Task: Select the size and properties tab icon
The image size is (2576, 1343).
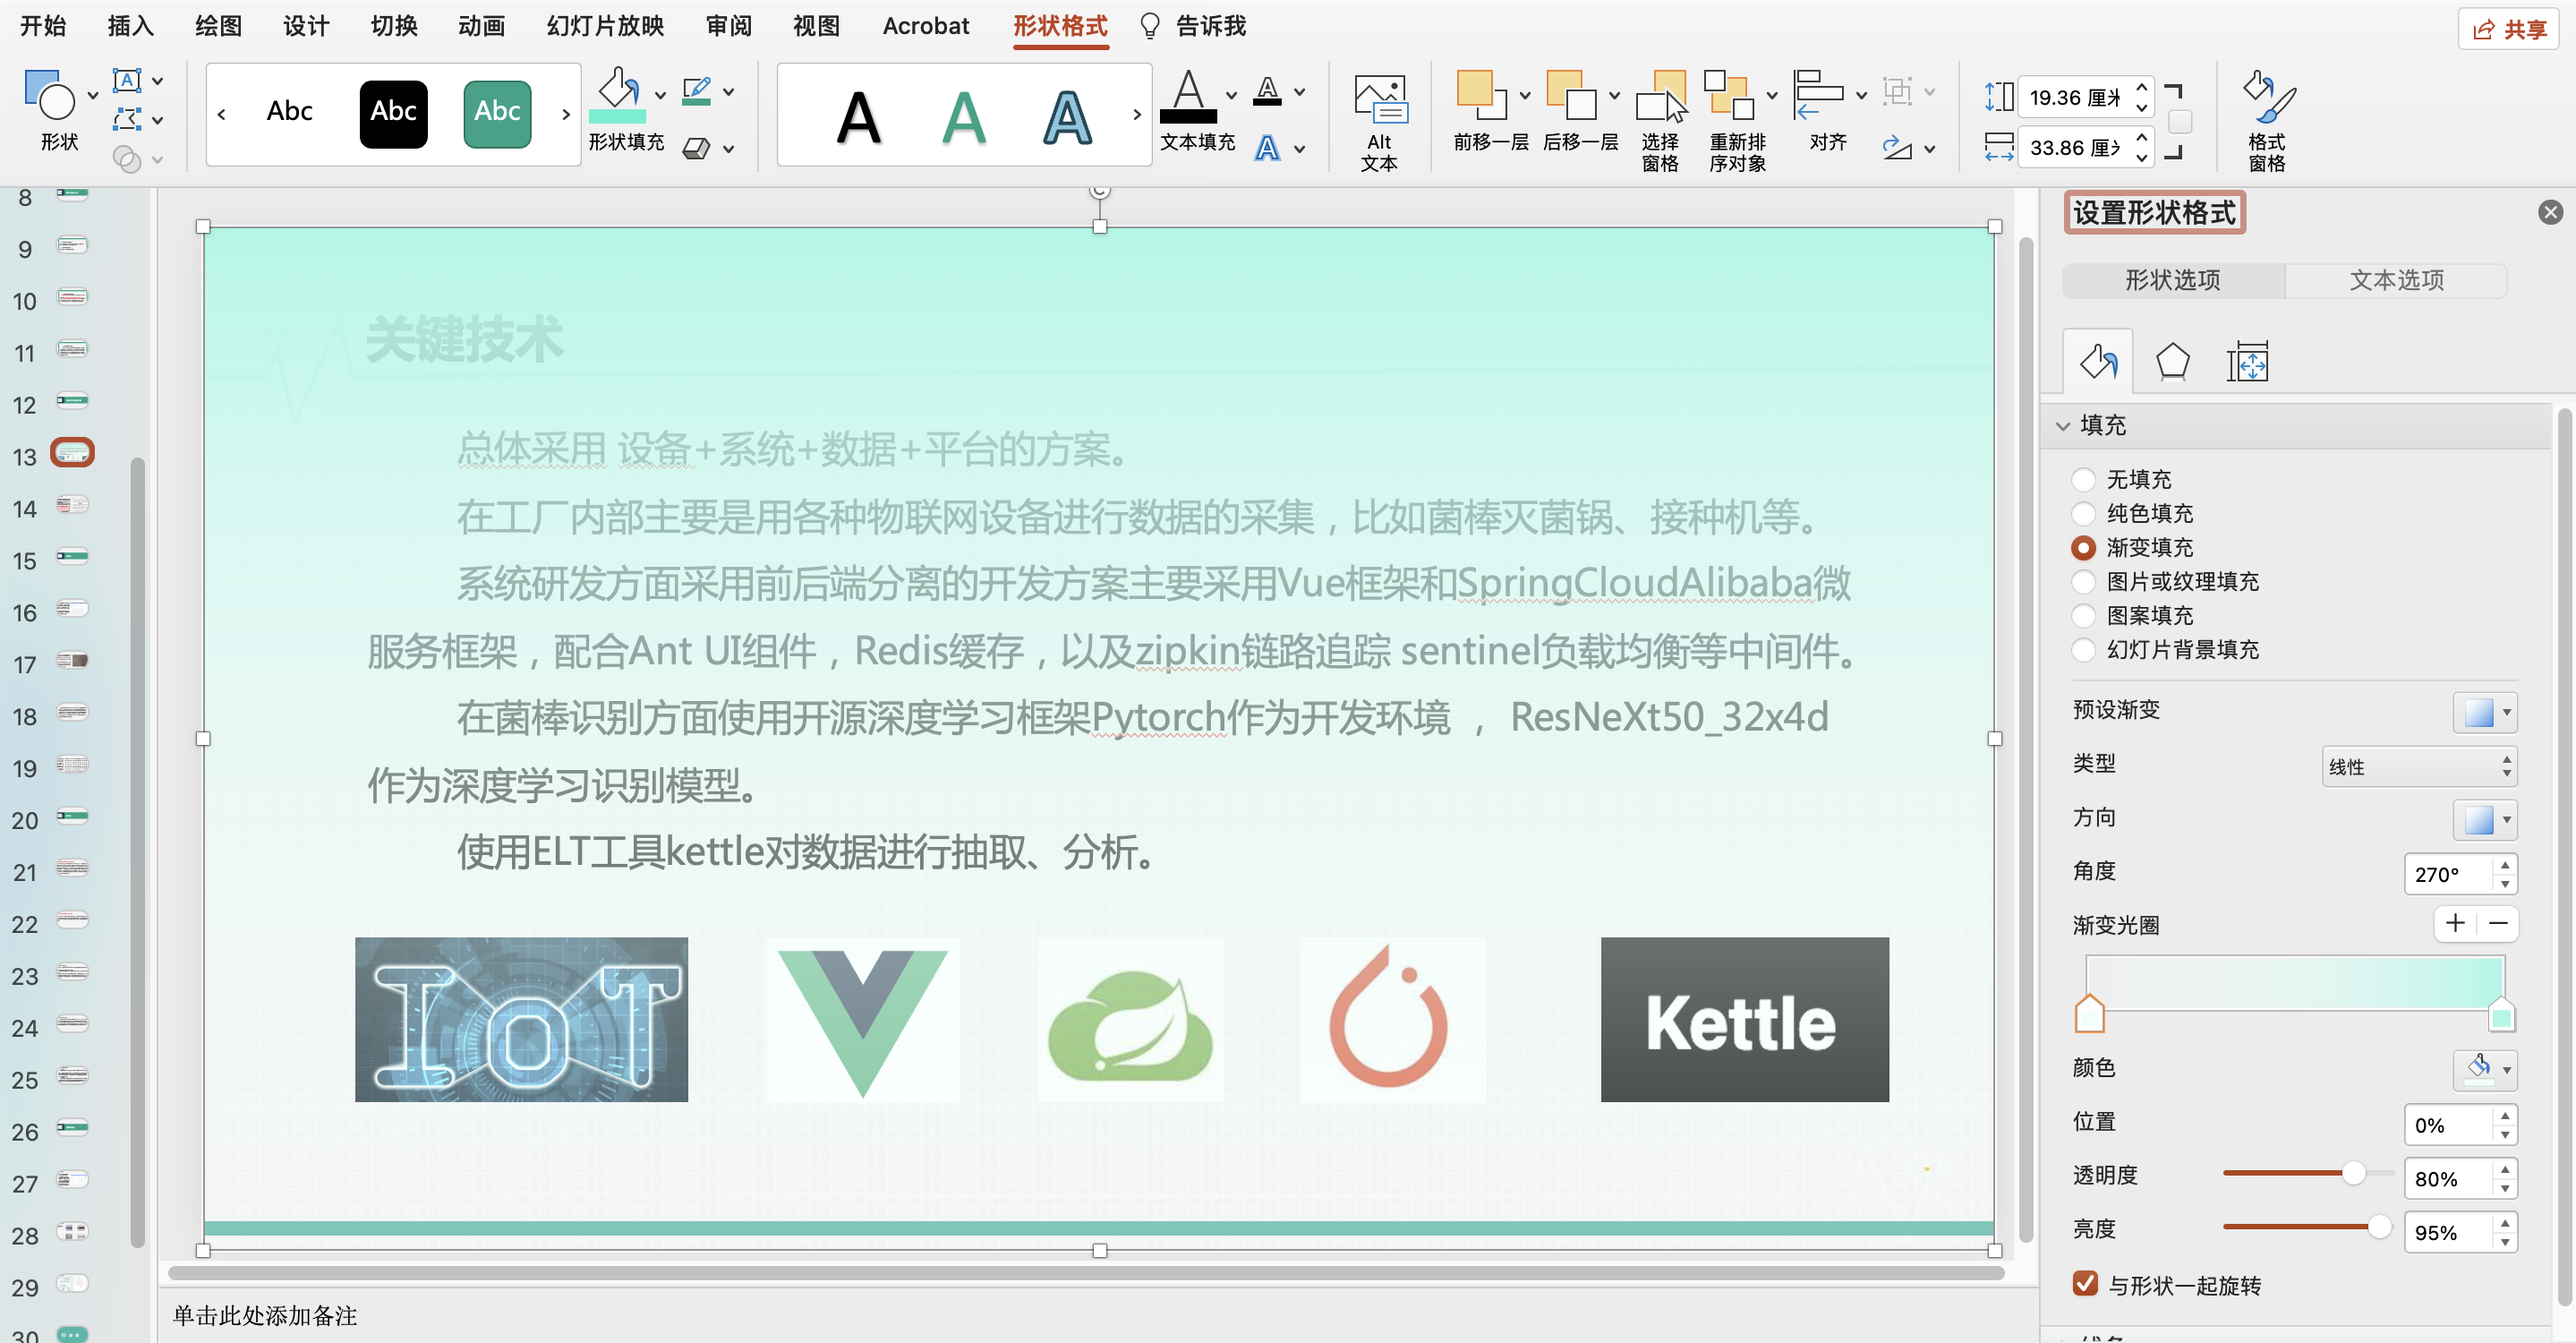Action: [x=2247, y=362]
